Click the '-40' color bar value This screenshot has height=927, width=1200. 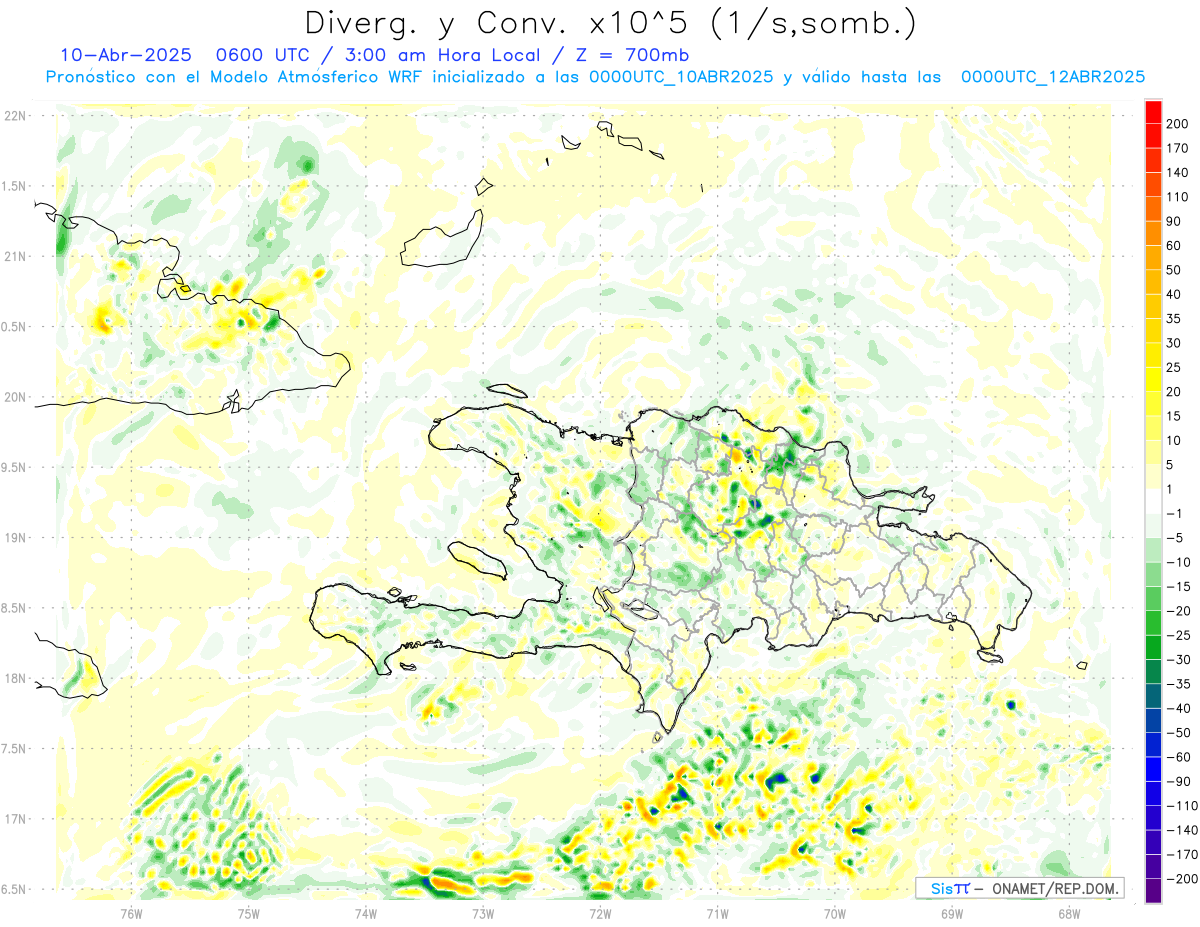1179,709
